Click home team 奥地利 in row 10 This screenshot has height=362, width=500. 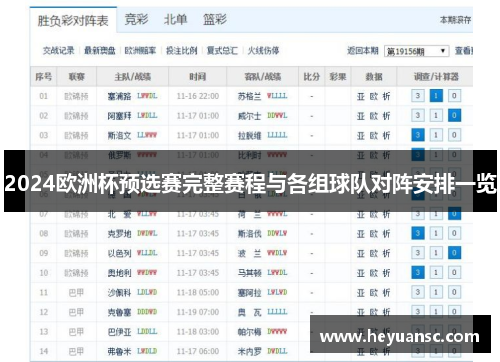tap(119, 273)
